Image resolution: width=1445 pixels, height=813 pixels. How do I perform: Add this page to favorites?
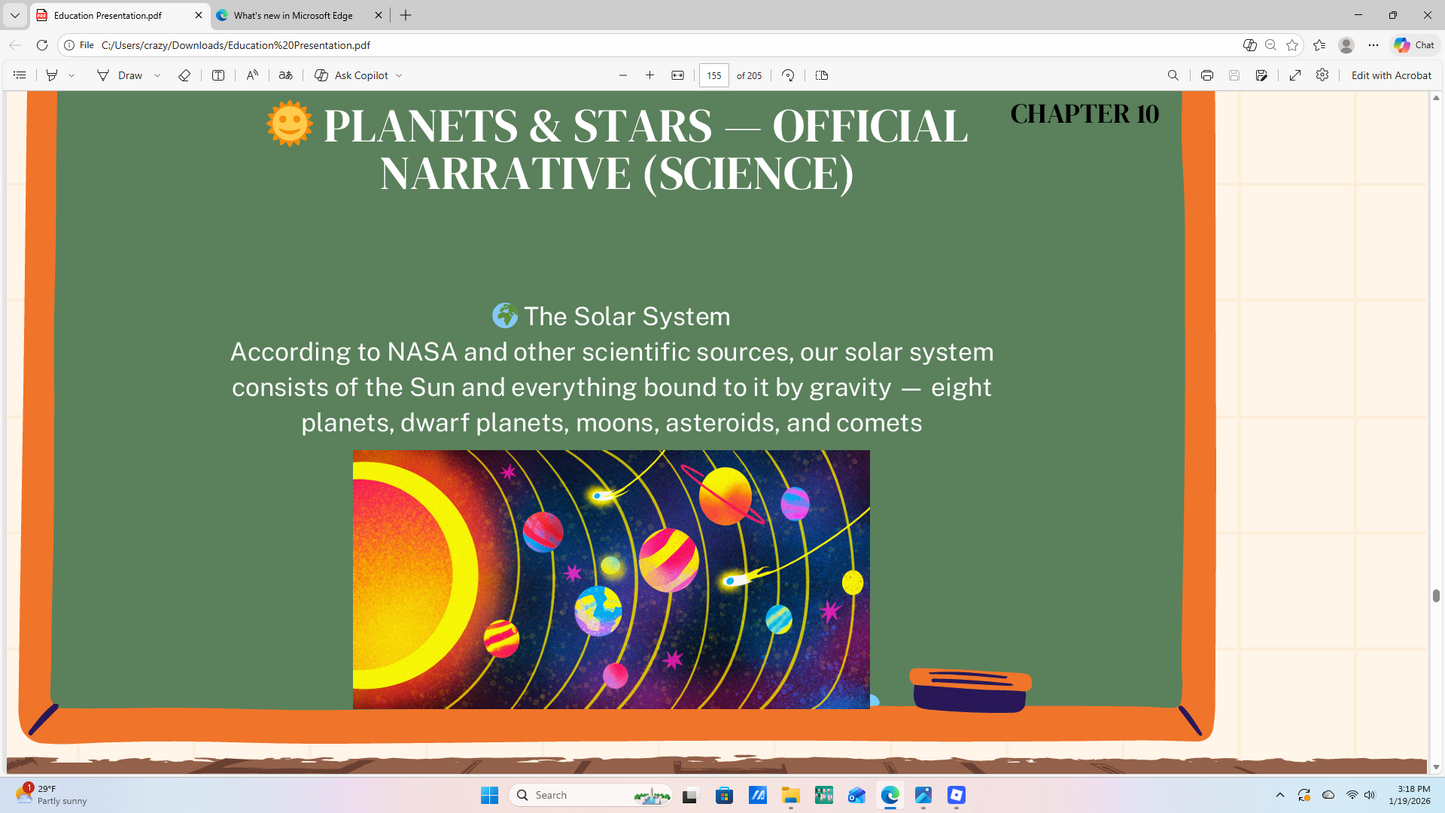(x=1293, y=45)
